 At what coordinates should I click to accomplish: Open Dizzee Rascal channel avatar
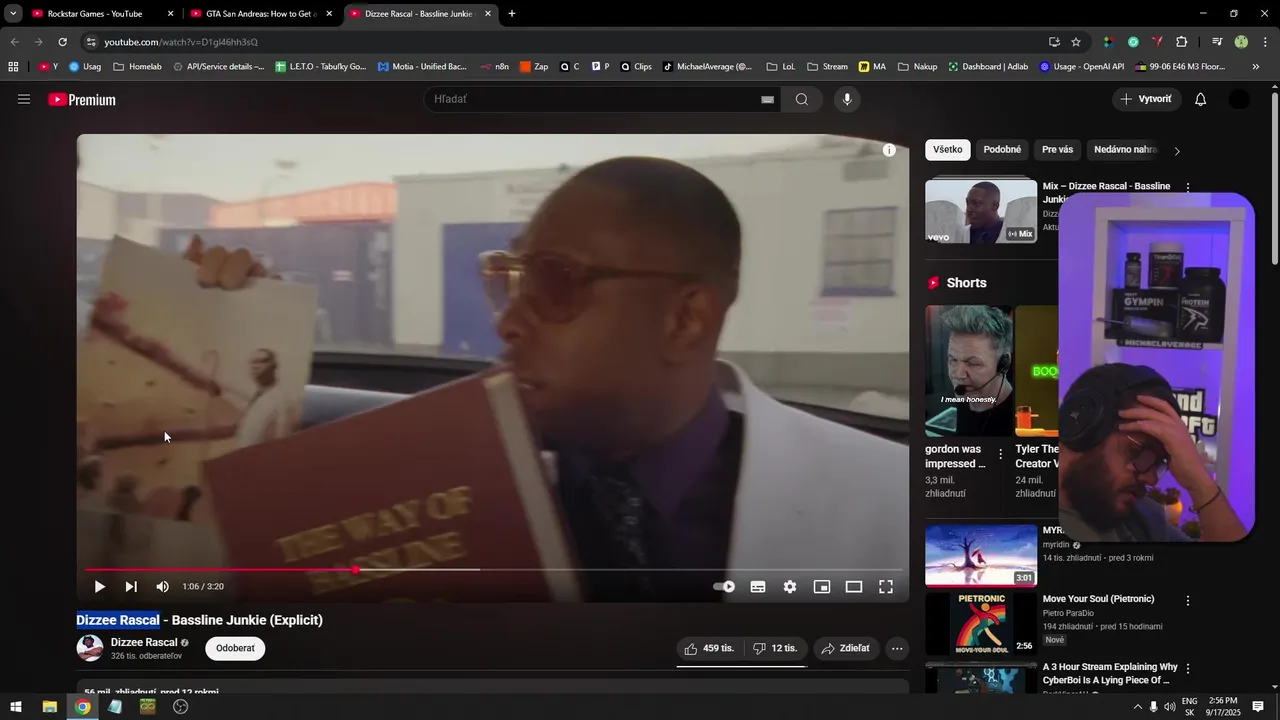(x=90, y=648)
